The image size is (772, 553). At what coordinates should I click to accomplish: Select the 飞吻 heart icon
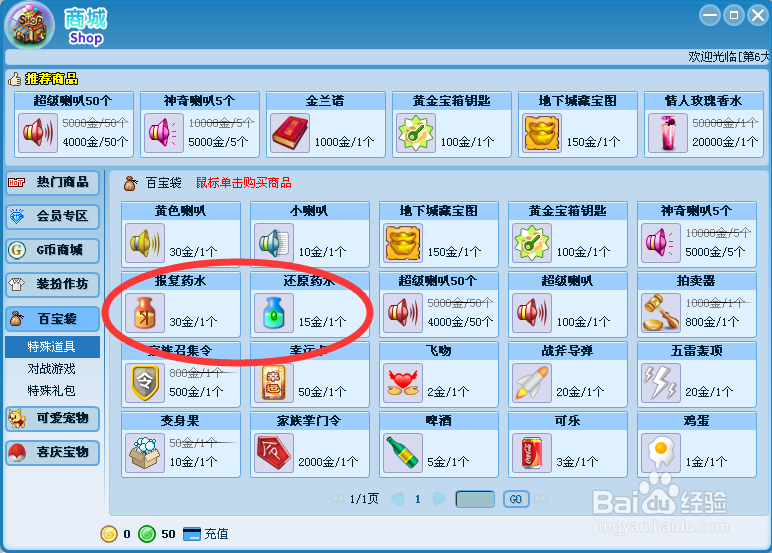pos(403,383)
